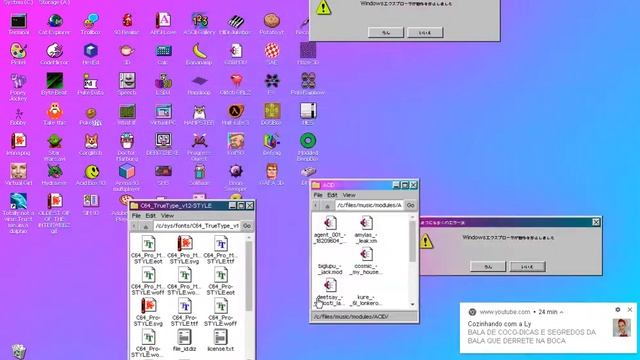Click the scroll-down arrow in AOD window
640x360 pixels.
tap(412, 304)
